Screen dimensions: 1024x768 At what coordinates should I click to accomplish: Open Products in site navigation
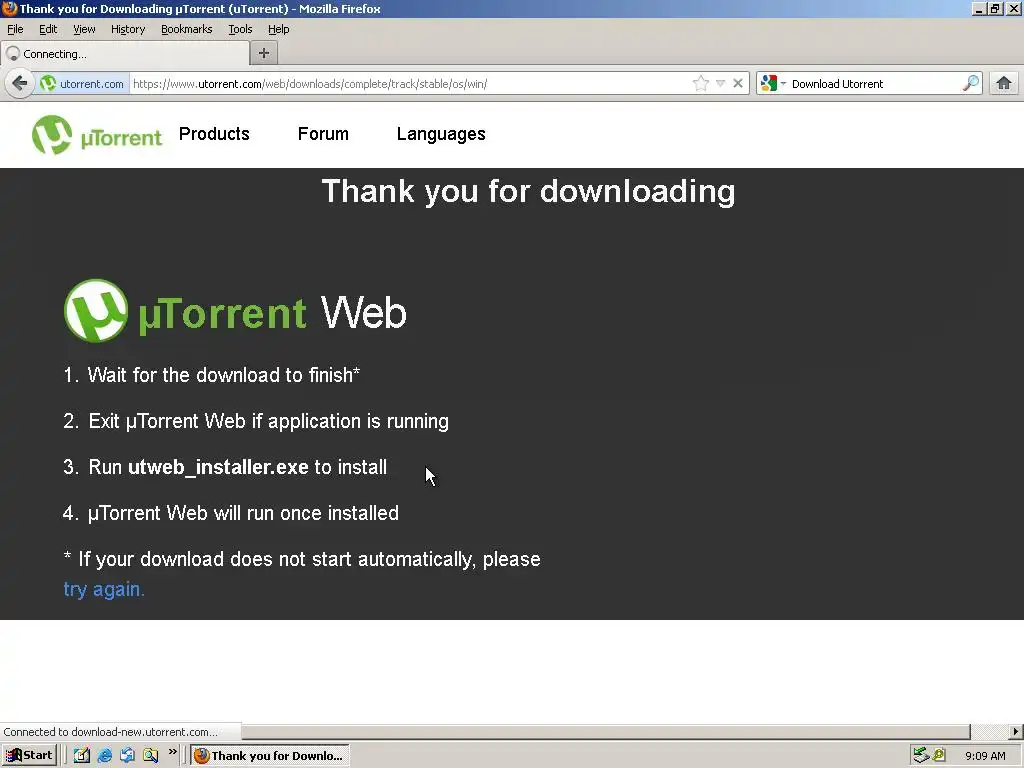[x=214, y=134]
